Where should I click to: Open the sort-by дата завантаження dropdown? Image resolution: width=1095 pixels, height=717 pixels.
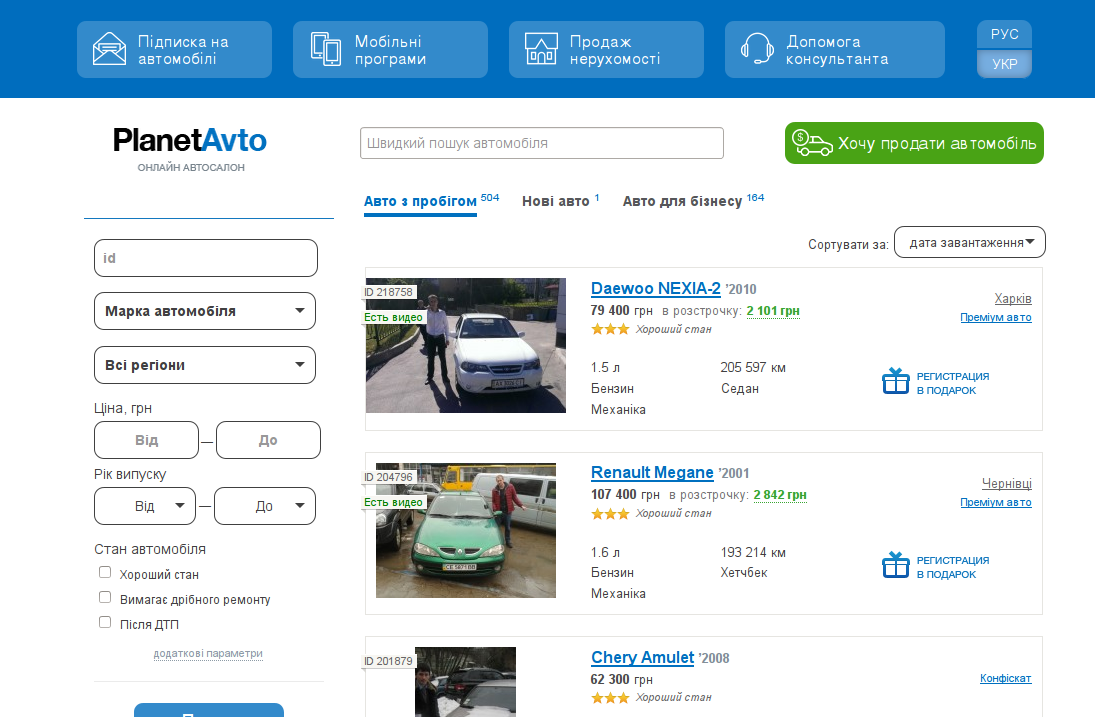969,243
